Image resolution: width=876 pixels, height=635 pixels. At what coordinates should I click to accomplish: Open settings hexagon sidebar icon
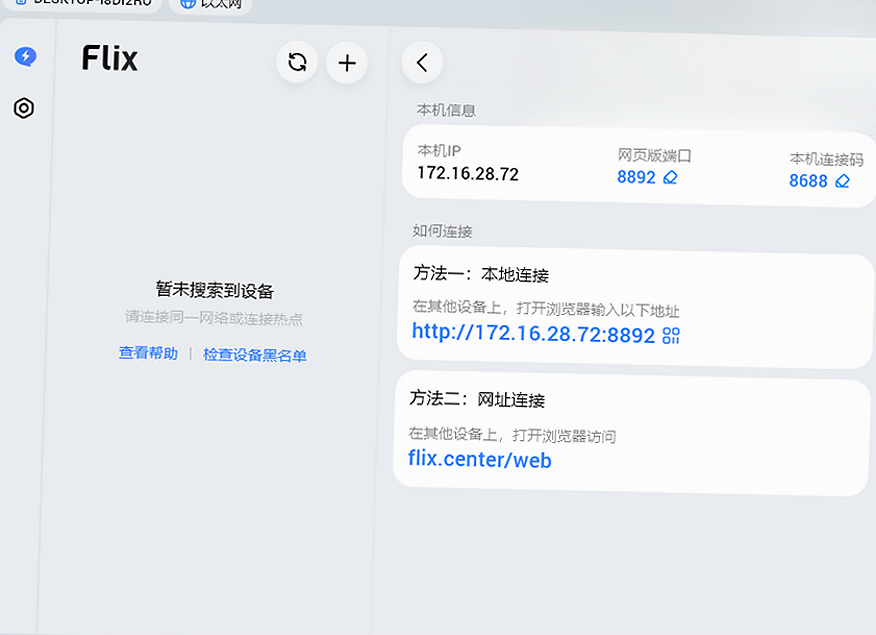(x=24, y=108)
